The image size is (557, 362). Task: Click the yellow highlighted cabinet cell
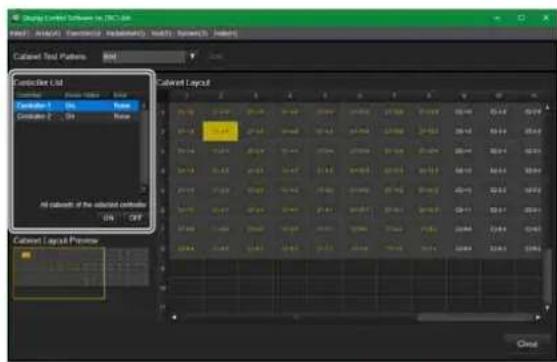[x=220, y=131]
